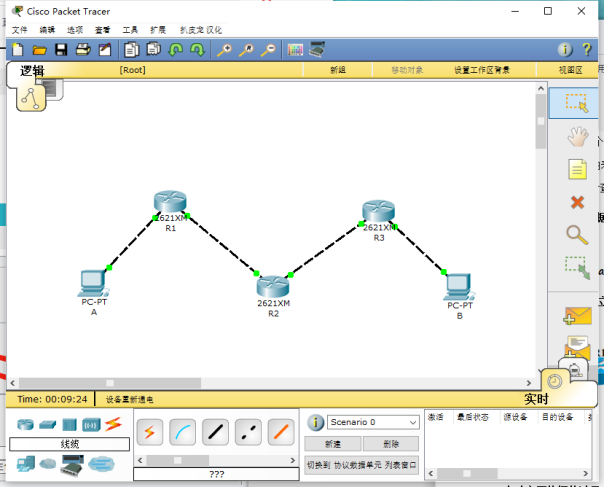605x487 pixels.
Task: Select PC-PT B on the workspace
Action: point(459,287)
